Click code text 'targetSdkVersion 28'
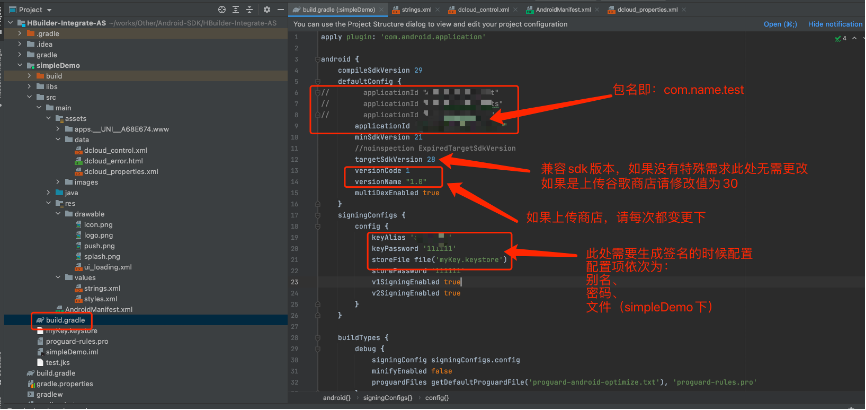 click(395, 159)
